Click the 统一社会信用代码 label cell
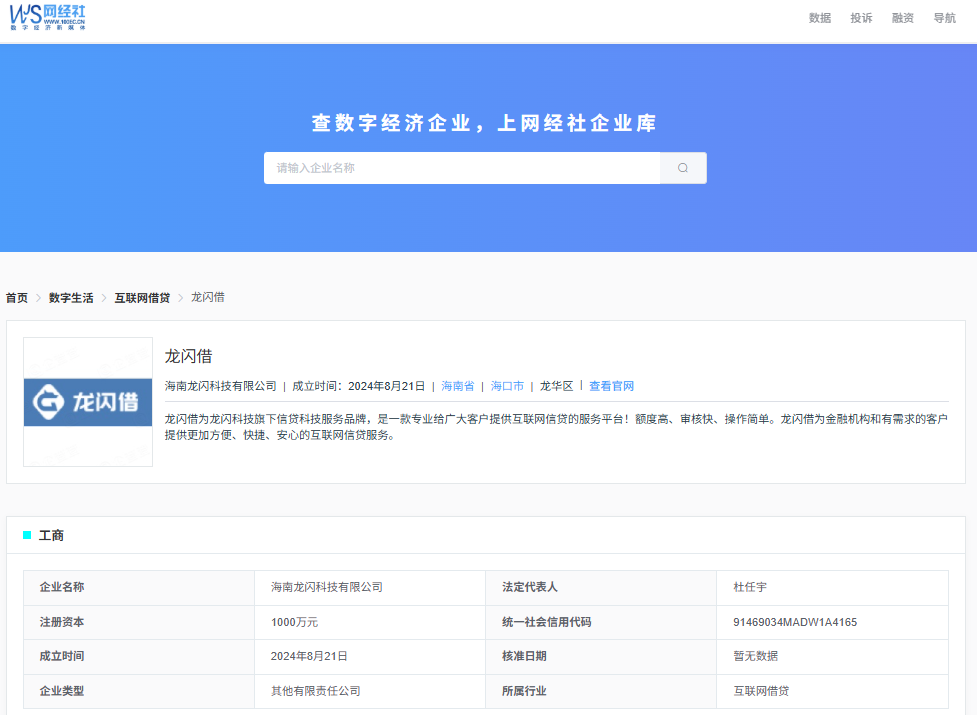The height and width of the screenshot is (715, 977). (601, 622)
